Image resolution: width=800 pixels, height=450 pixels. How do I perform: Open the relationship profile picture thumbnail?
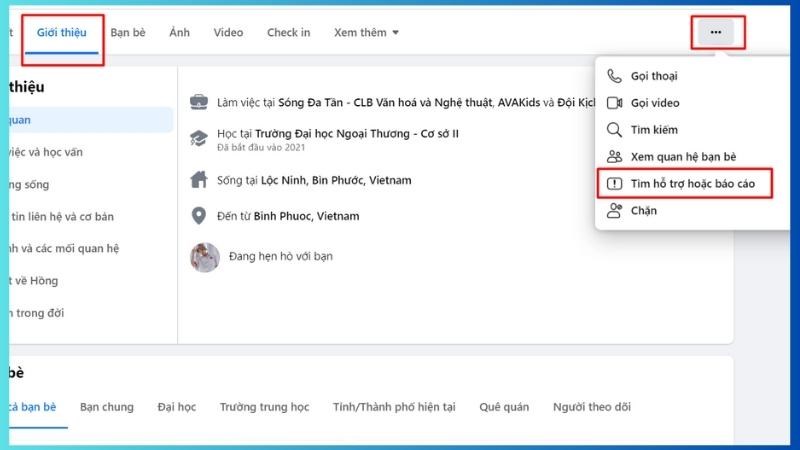click(x=205, y=257)
